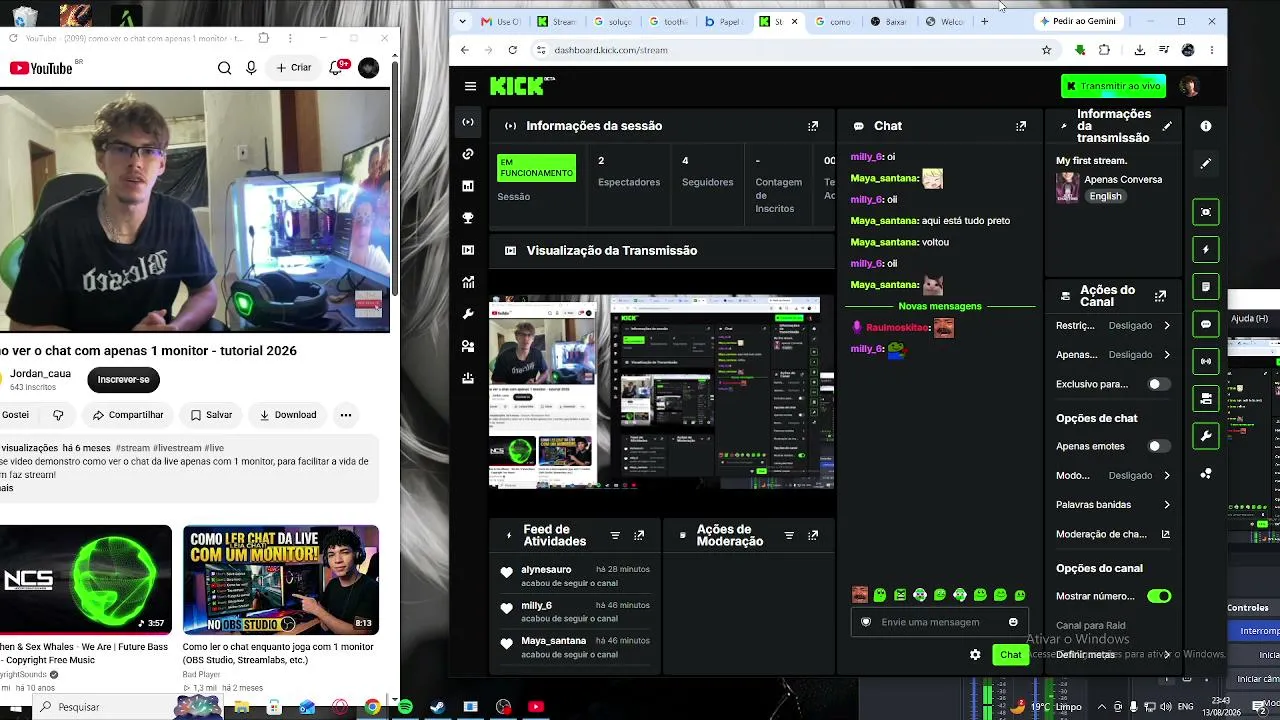Reload the Kick dashboard page

512,50
